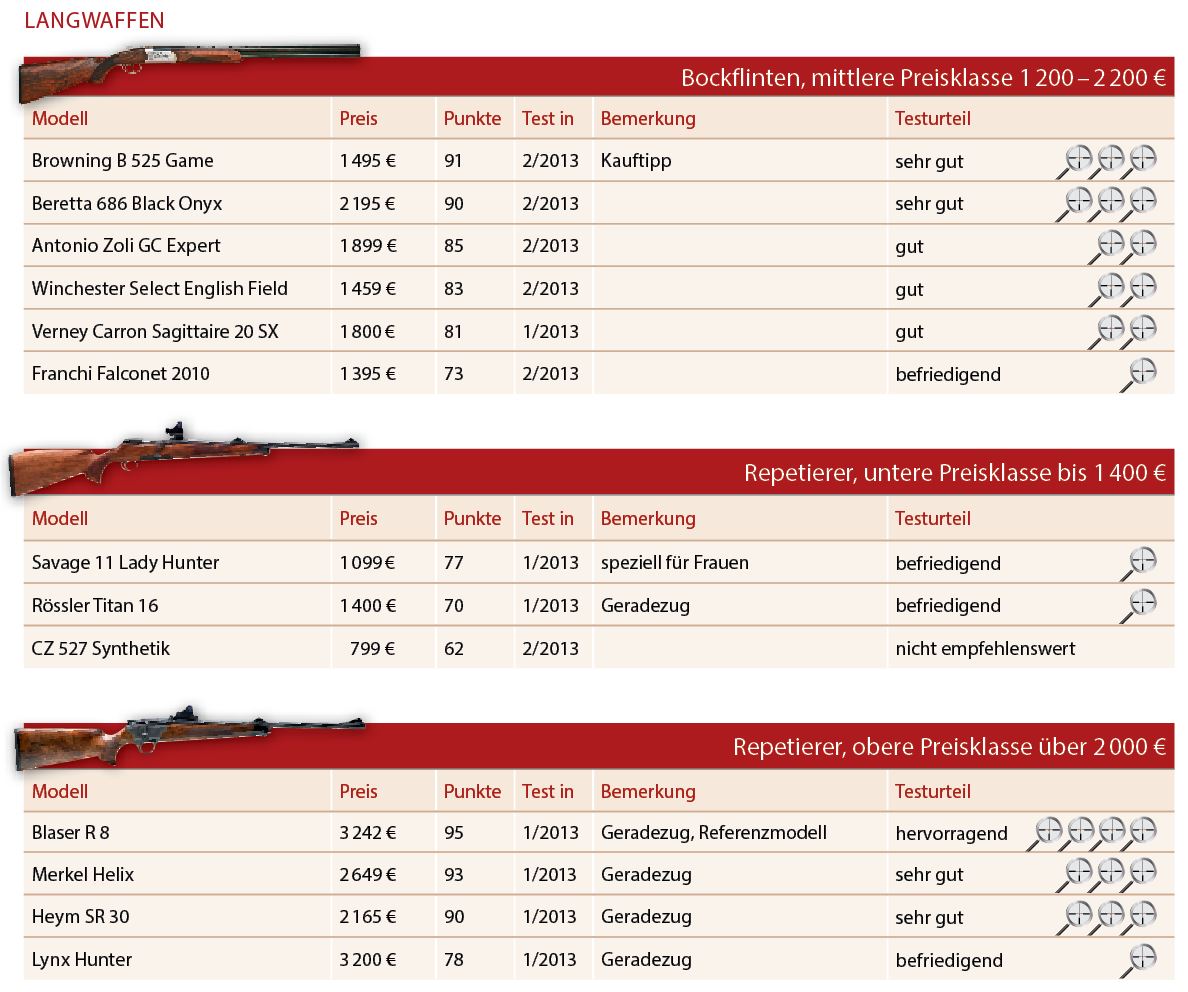Click the scope icon in the Savage 11 Lady Hunter row
Viewport: 1188px width, 992px height.
1139,564
